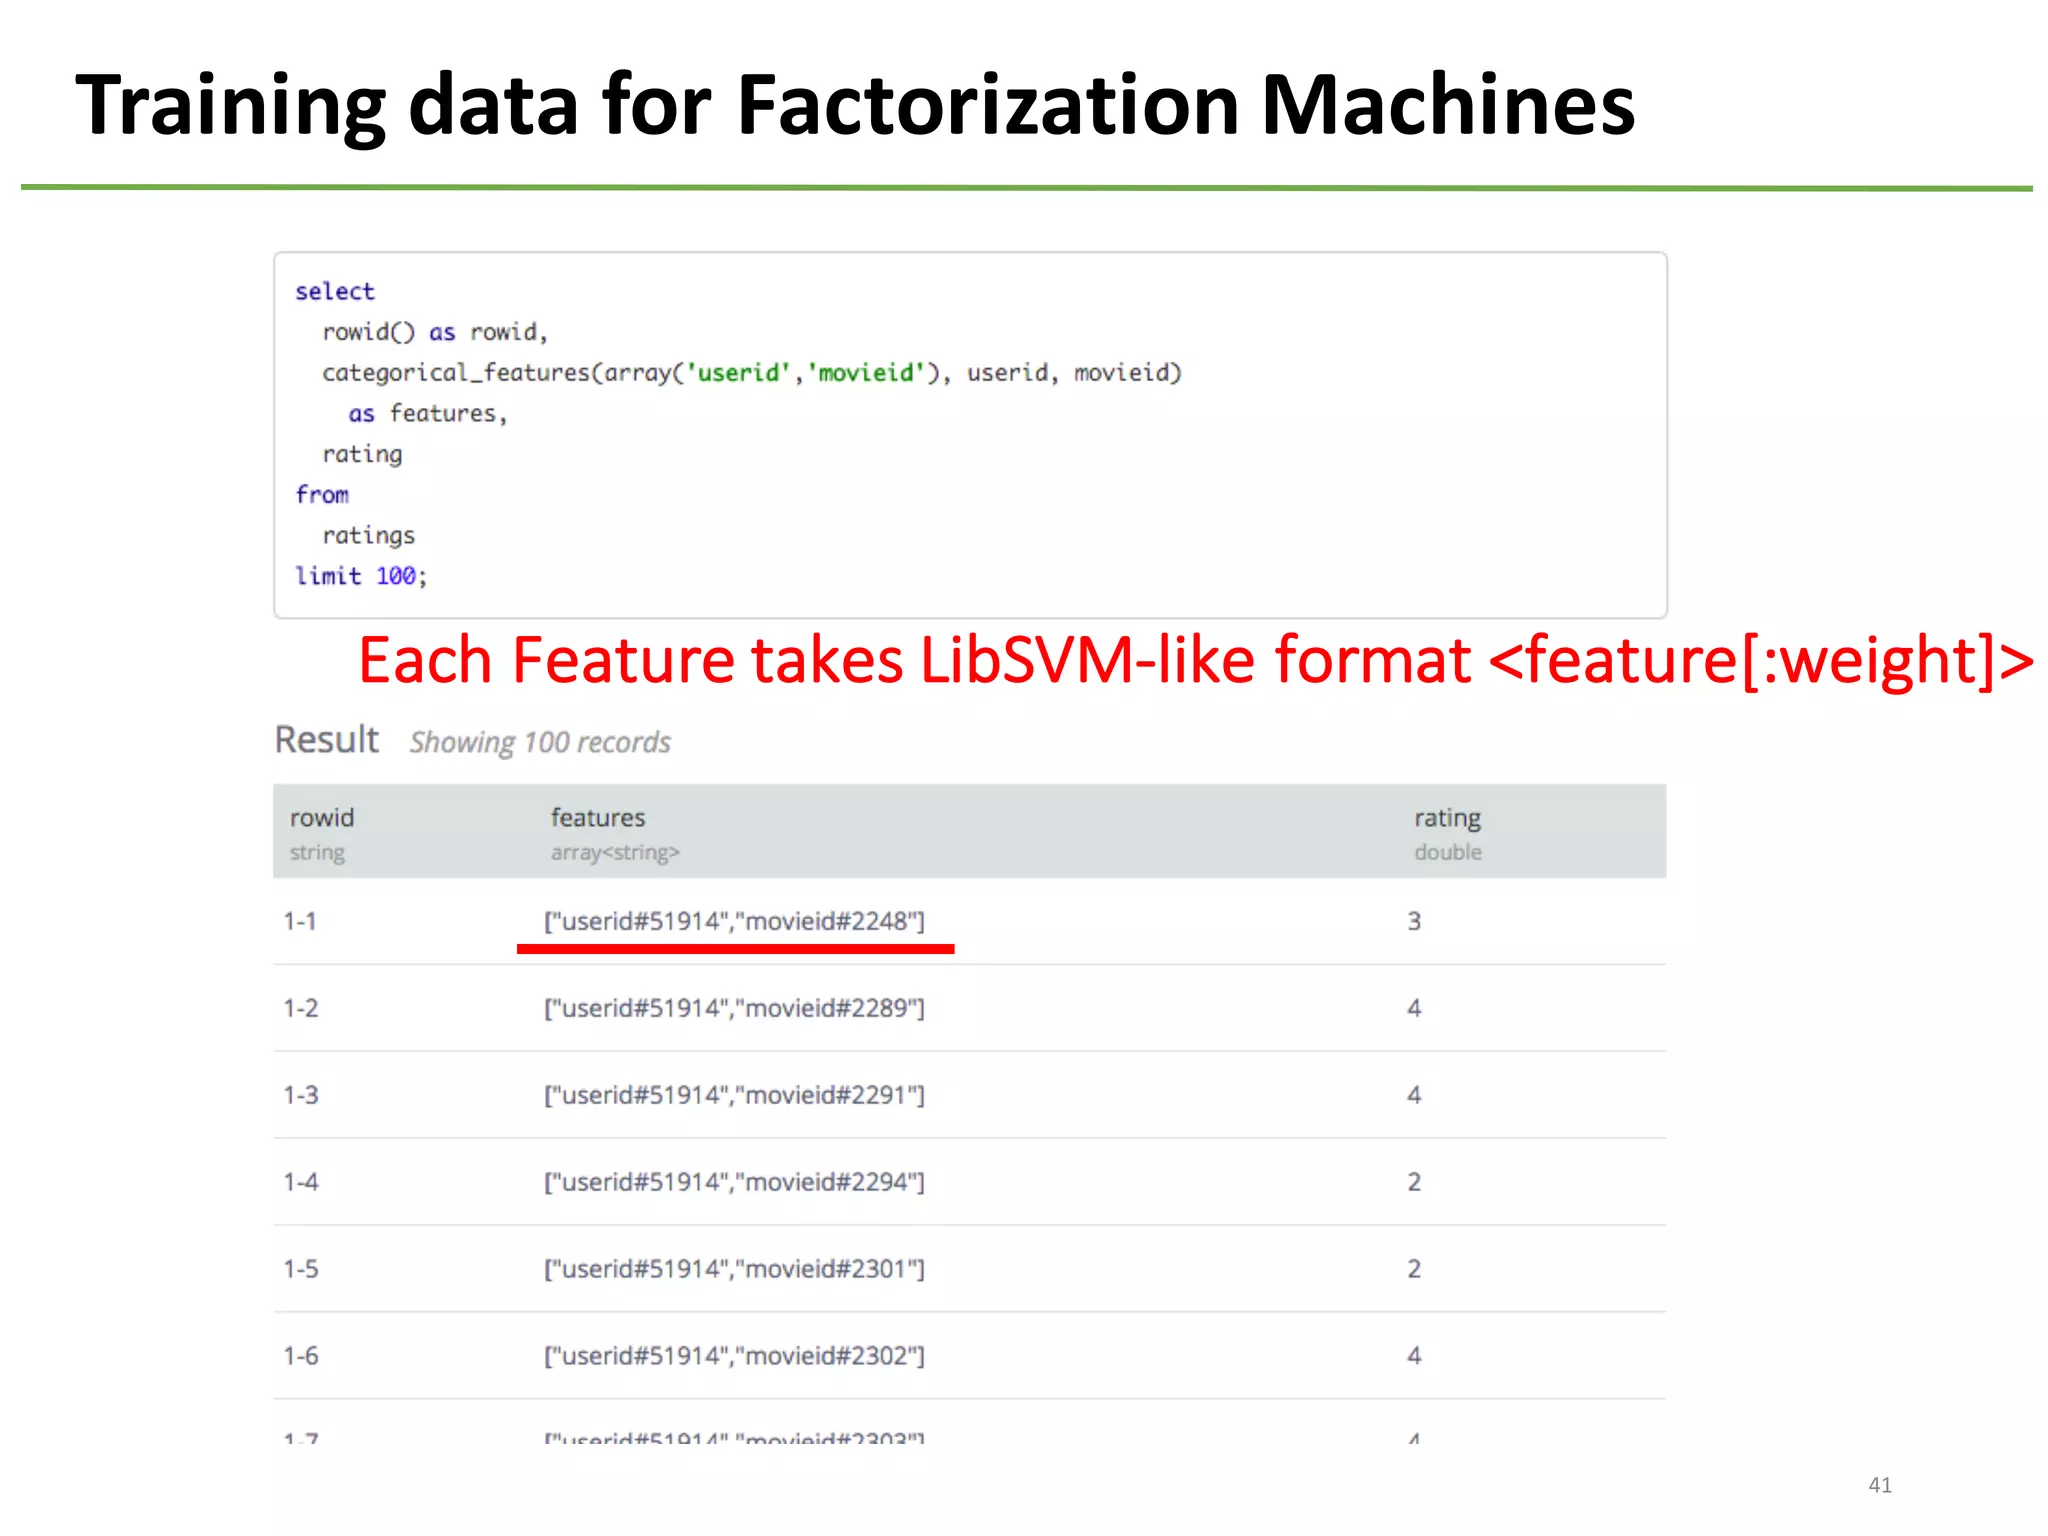Click the rating value in row 1-6
The width and height of the screenshot is (2048, 1536).
pyautogui.click(x=1414, y=1356)
